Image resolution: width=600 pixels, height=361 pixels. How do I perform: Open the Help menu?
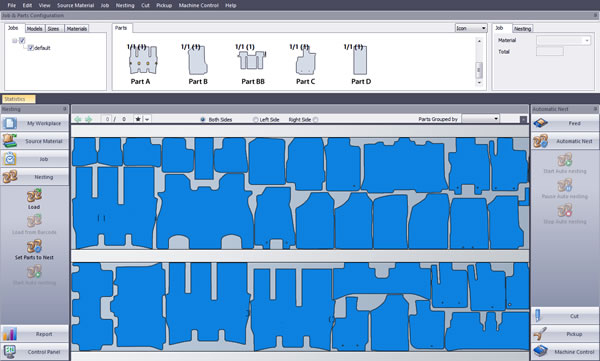[230, 5]
